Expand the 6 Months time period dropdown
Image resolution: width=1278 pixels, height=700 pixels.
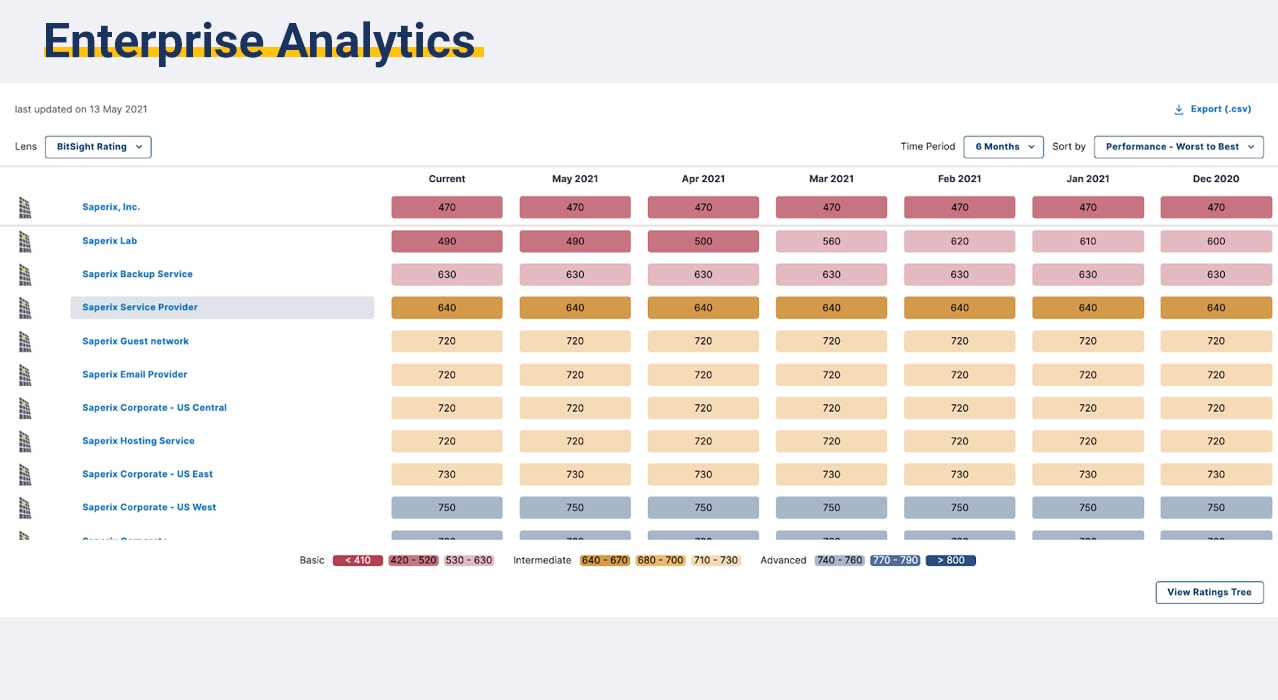[1003, 147]
